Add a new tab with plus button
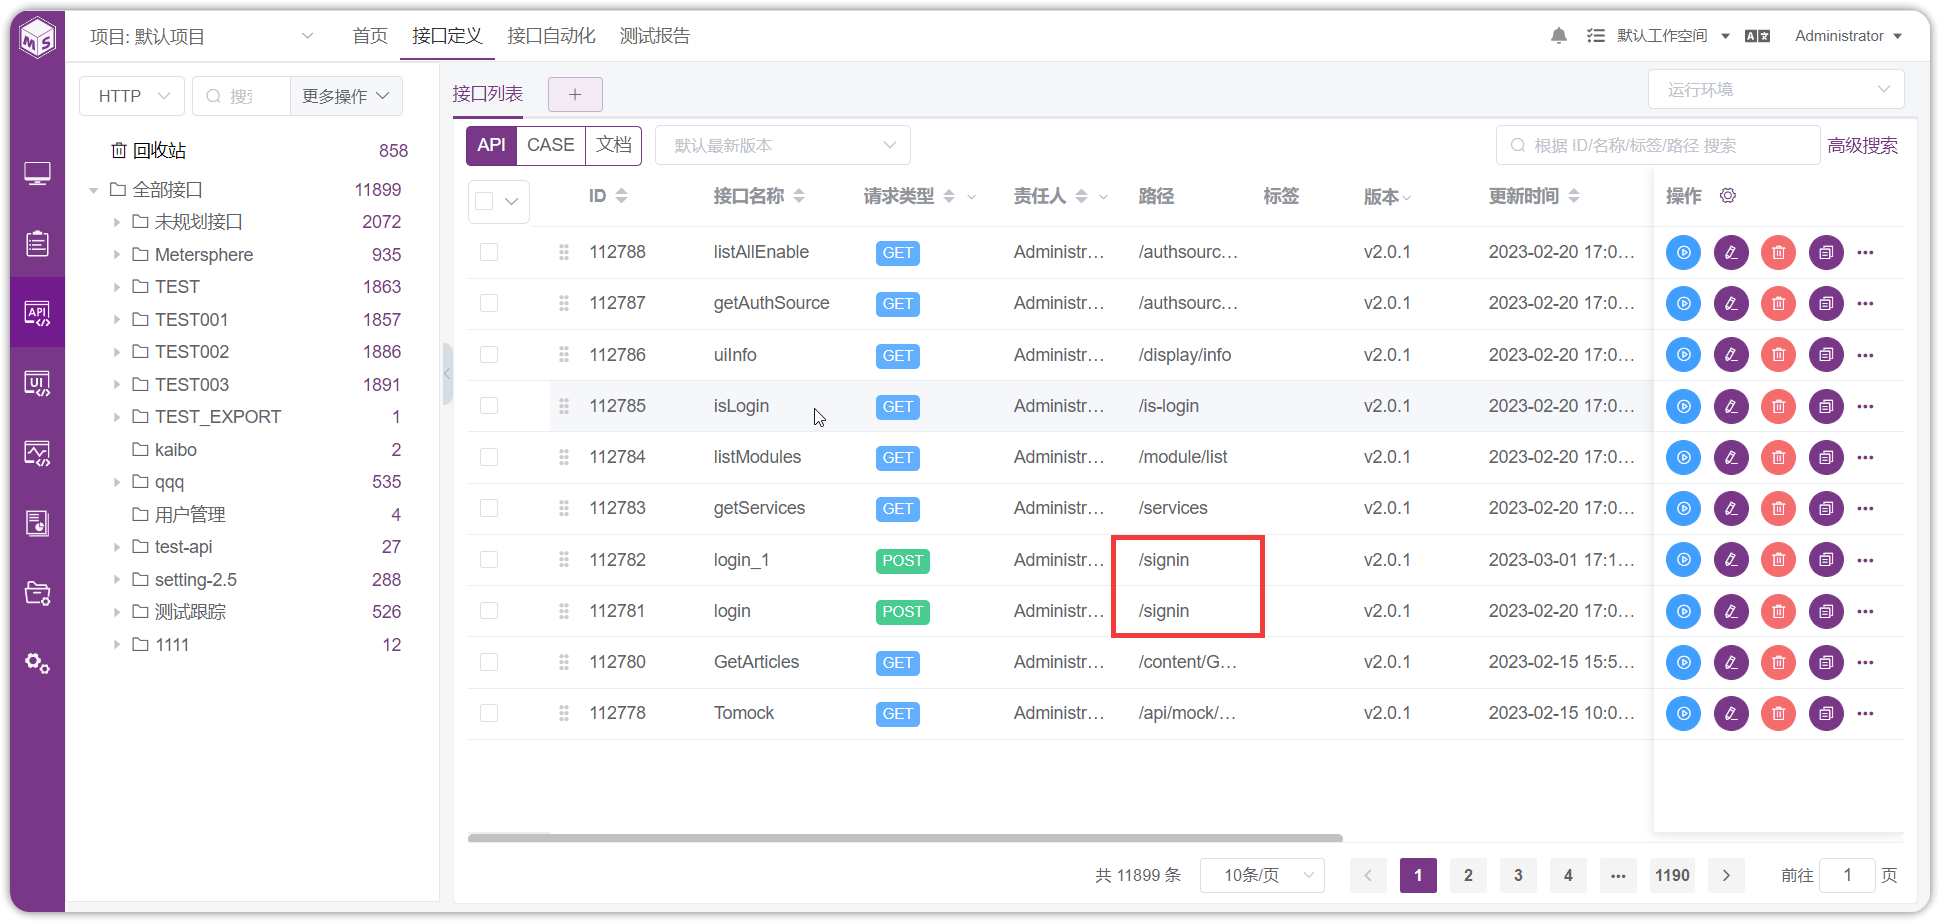 click(x=575, y=94)
